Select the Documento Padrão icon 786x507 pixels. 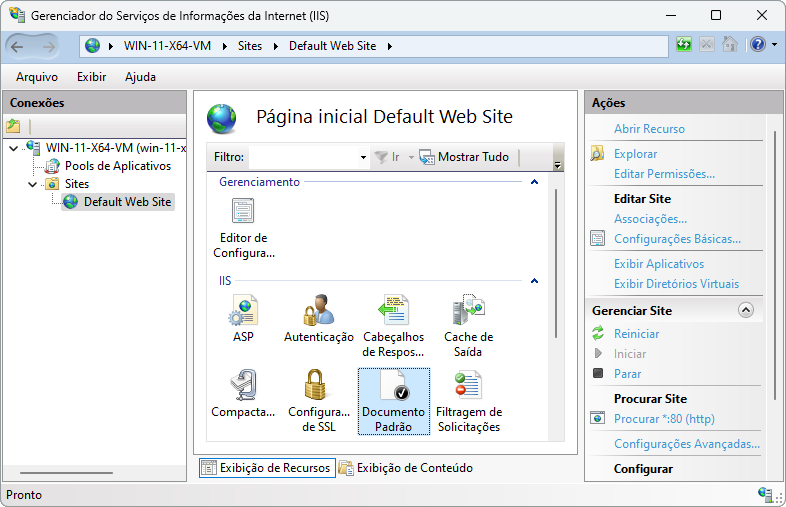pyautogui.click(x=393, y=387)
